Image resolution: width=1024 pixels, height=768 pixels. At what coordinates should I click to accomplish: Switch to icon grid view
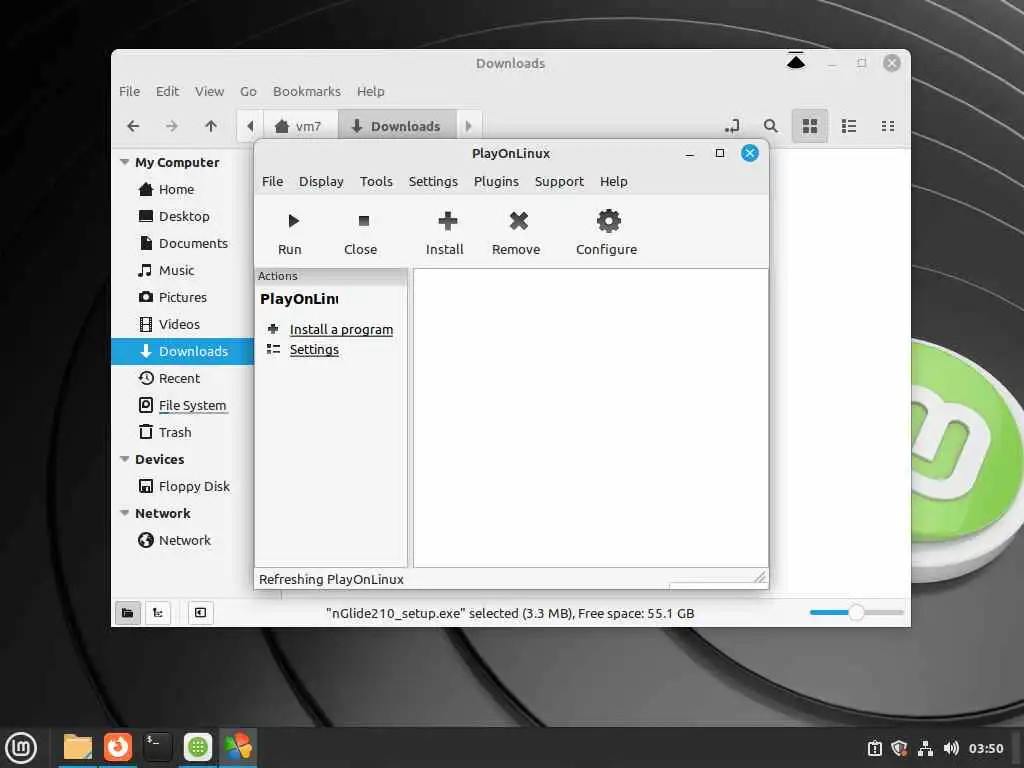(810, 126)
